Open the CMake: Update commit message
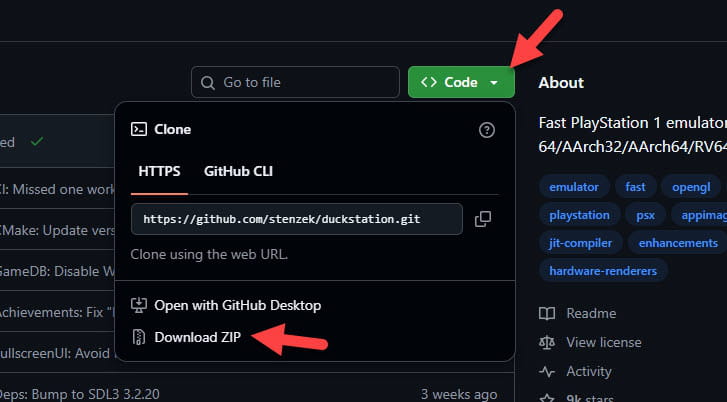727x402 pixels. pos(57,230)
